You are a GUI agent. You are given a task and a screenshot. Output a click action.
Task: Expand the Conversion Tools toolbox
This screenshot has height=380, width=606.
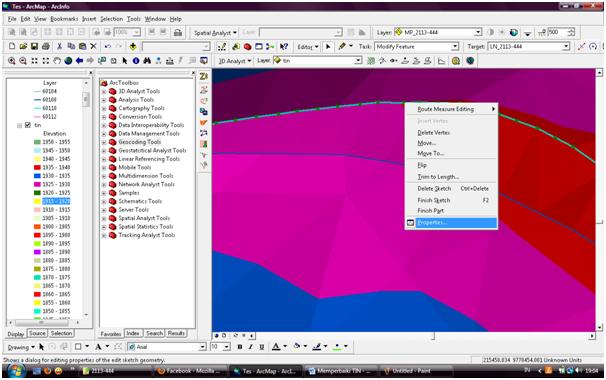104,117
